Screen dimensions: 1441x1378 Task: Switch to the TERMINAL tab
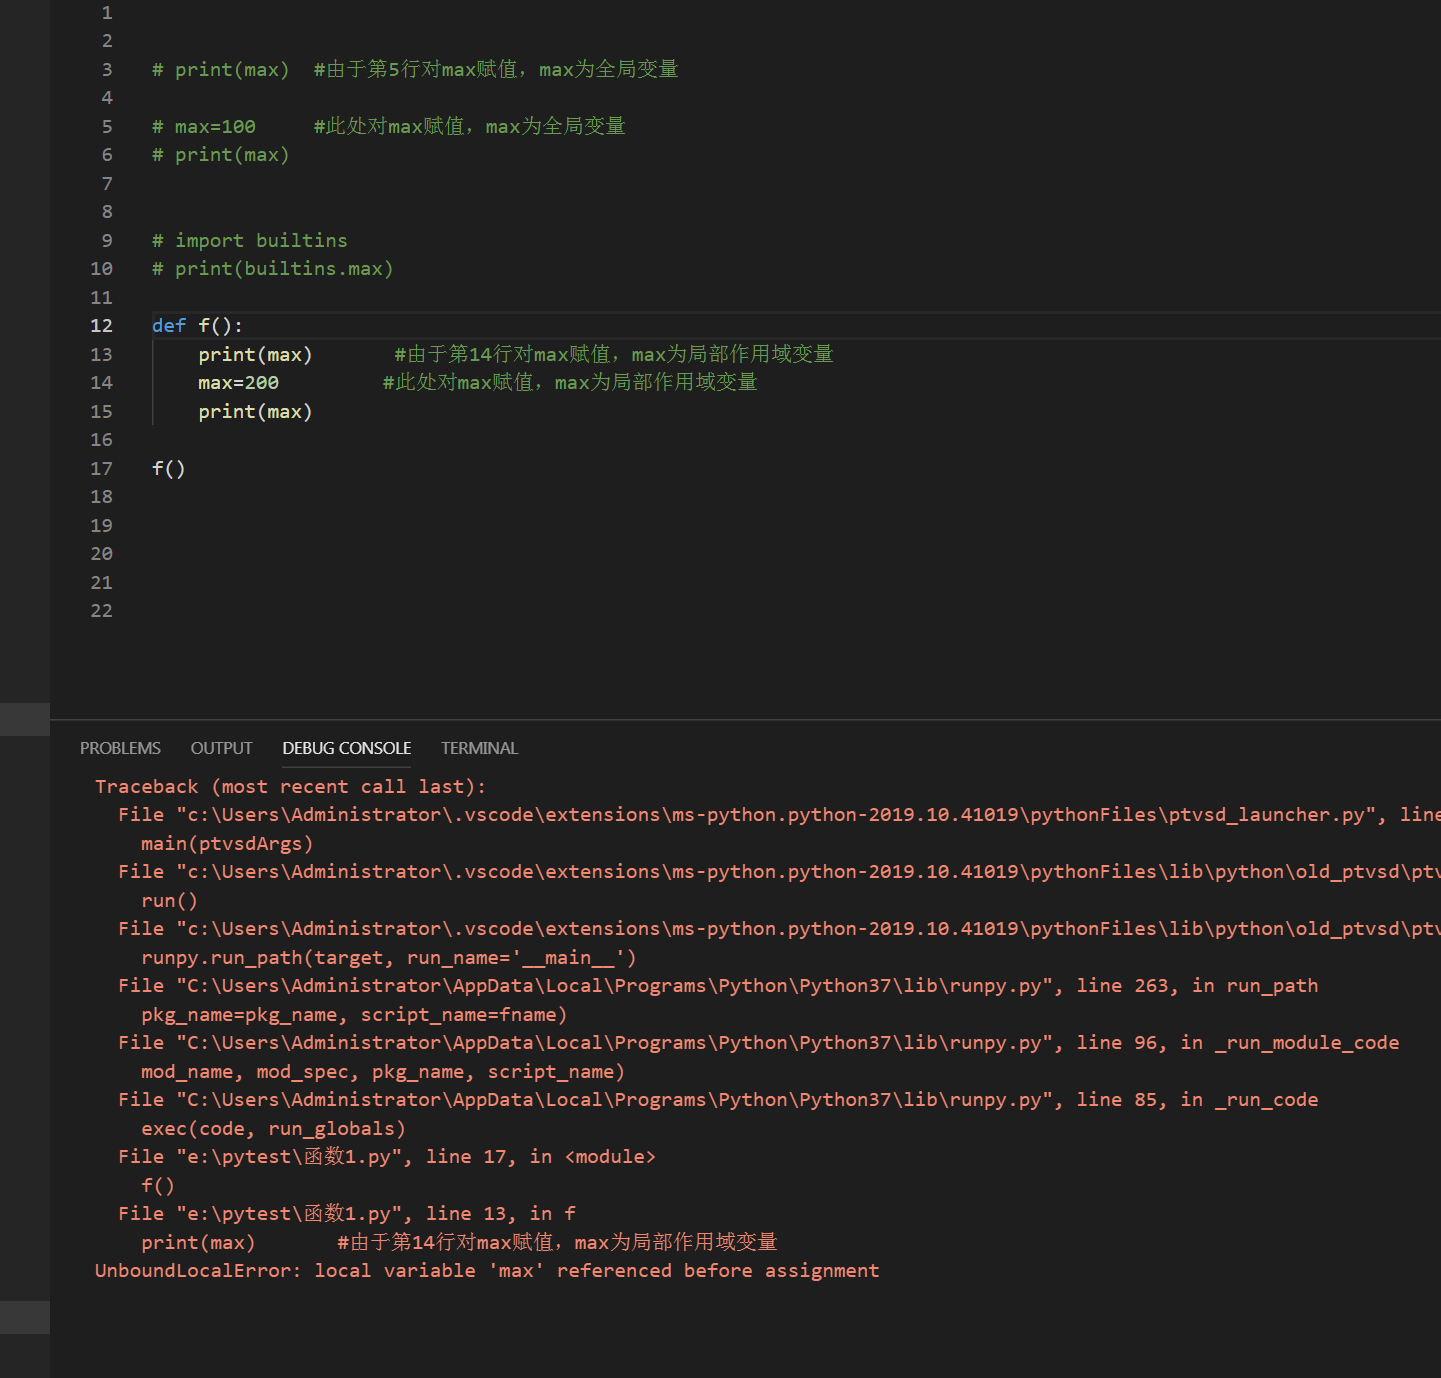tap(479, 748)
